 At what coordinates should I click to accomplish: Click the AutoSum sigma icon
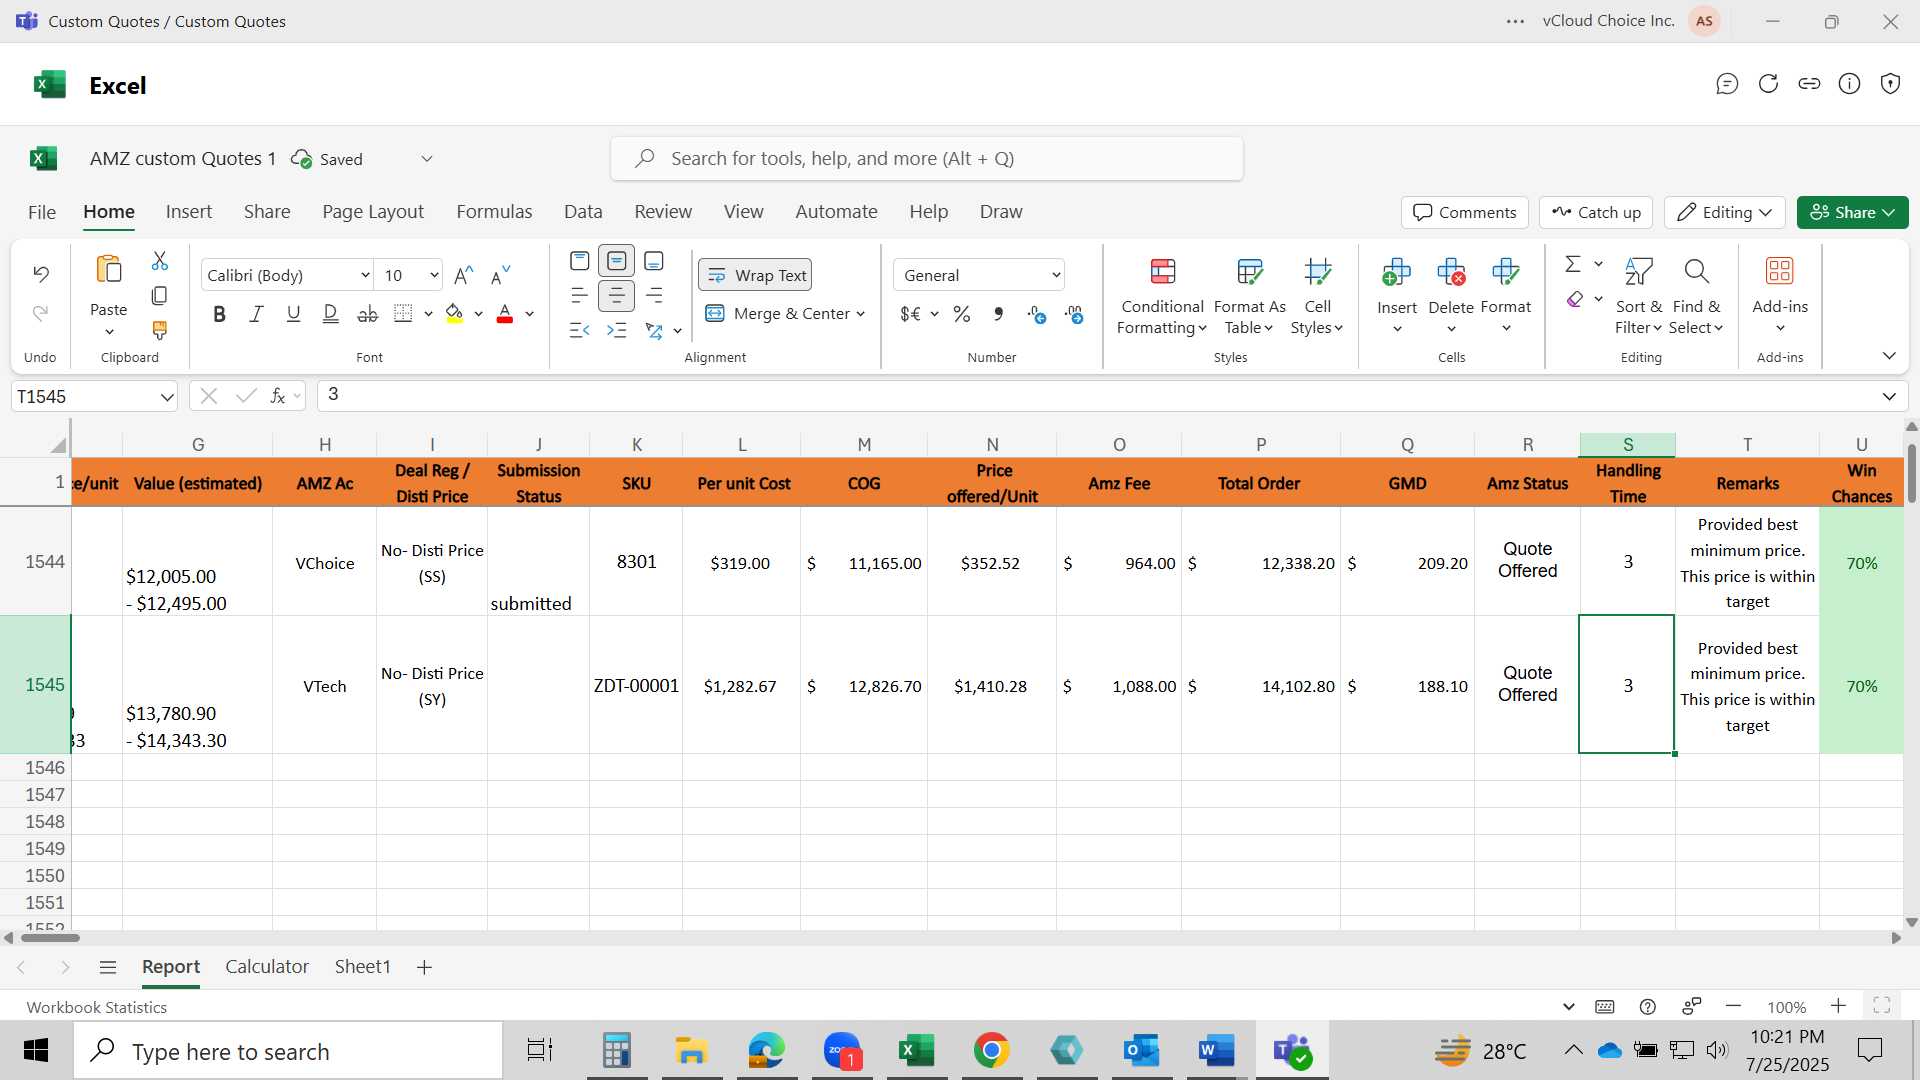pyautogui.click(x=1573, y=264)
